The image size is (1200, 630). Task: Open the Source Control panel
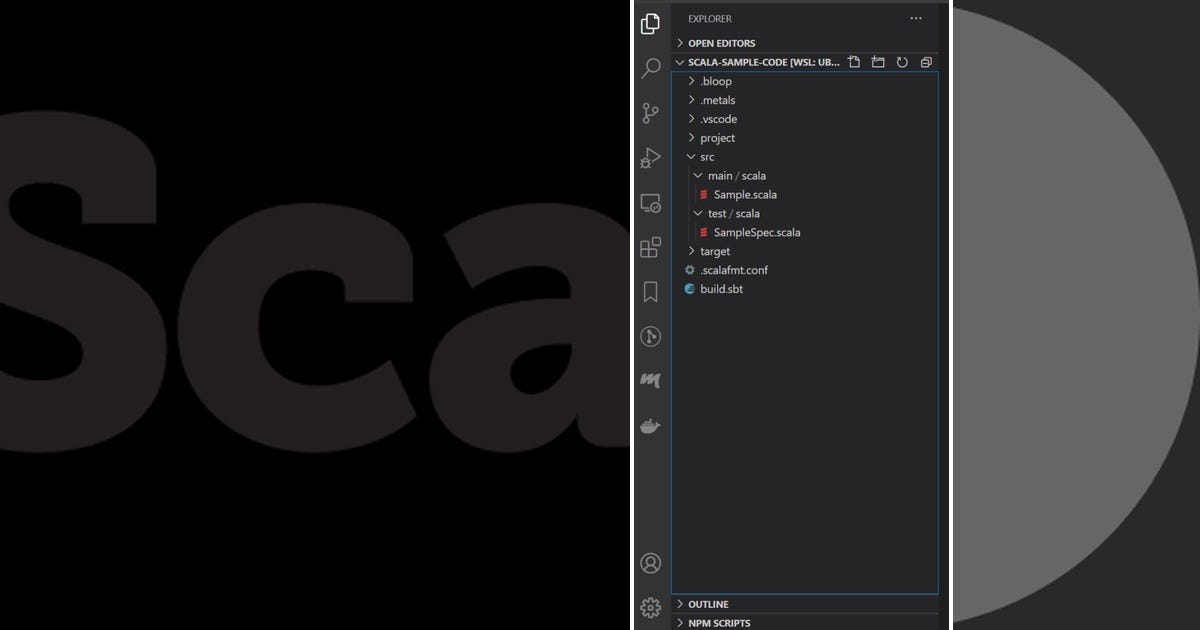650,112
